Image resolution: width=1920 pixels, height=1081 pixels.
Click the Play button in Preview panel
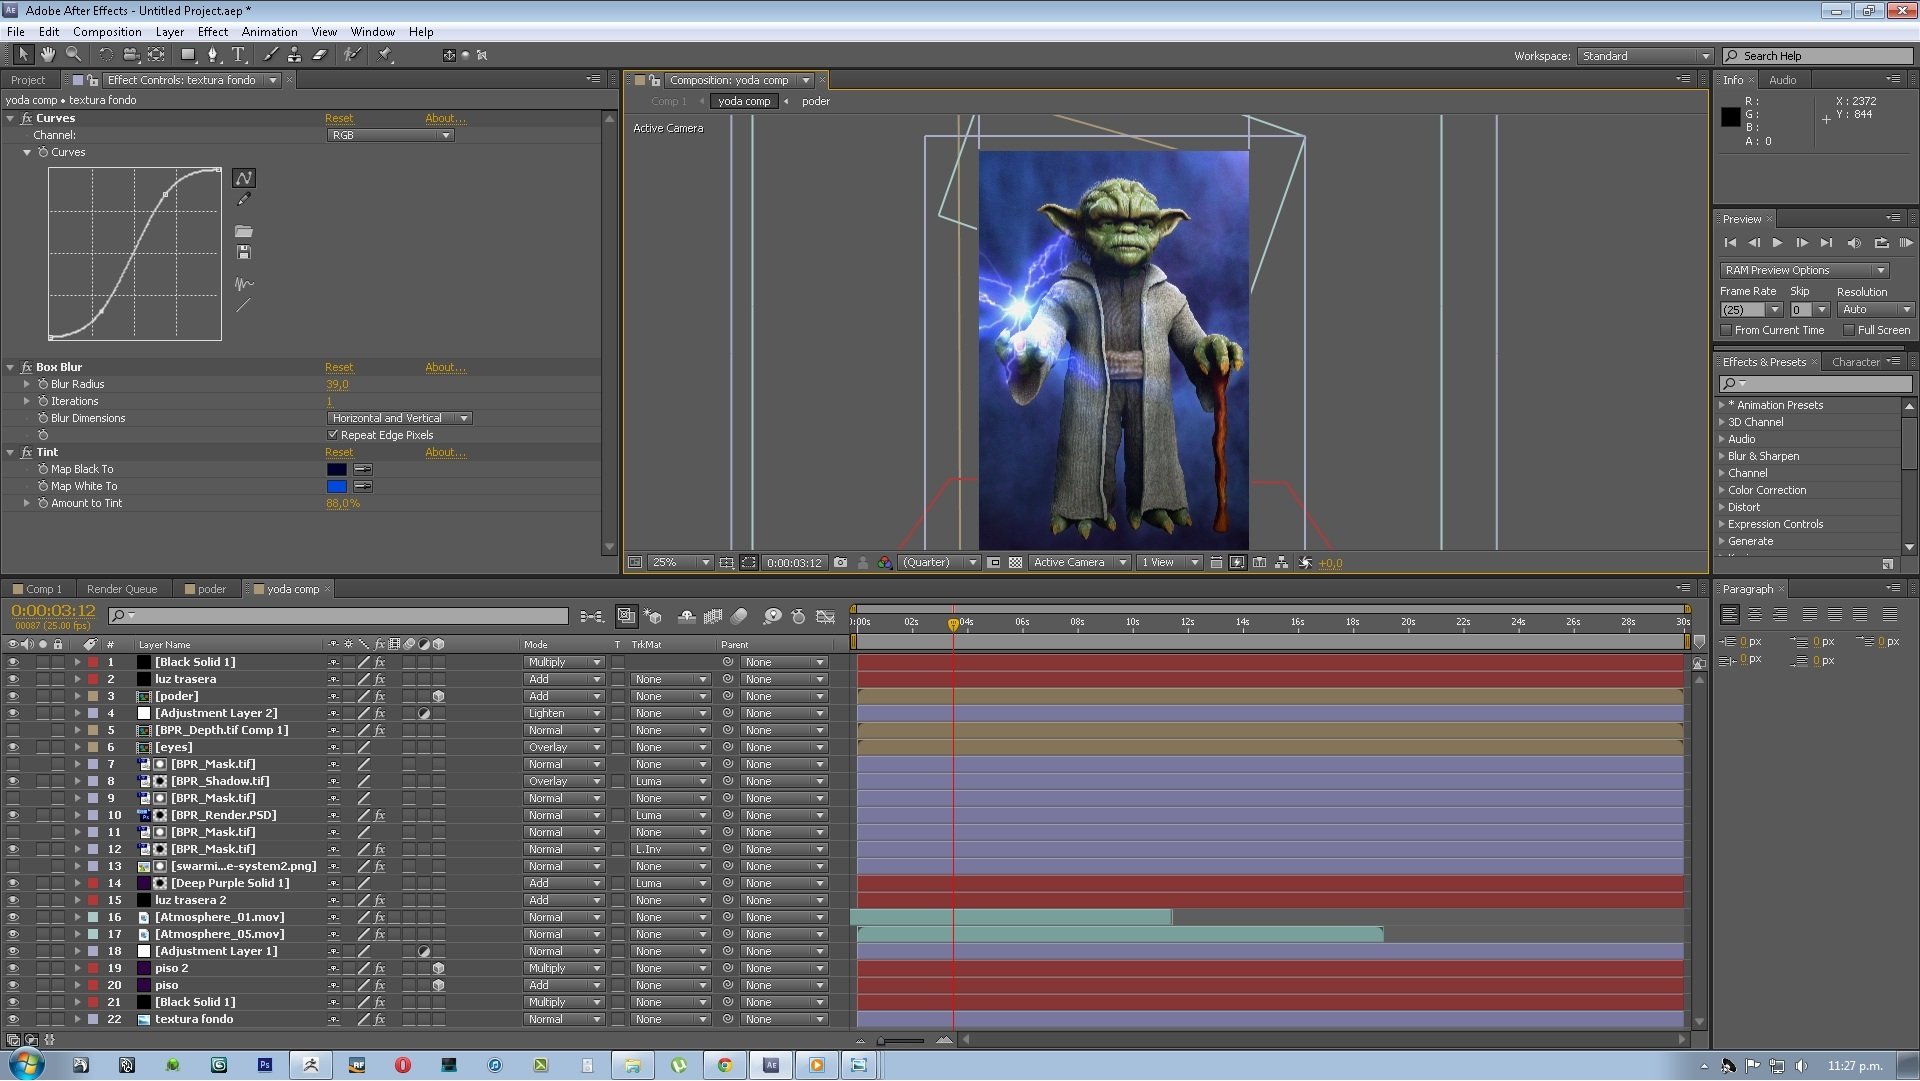pos(1777,243)
